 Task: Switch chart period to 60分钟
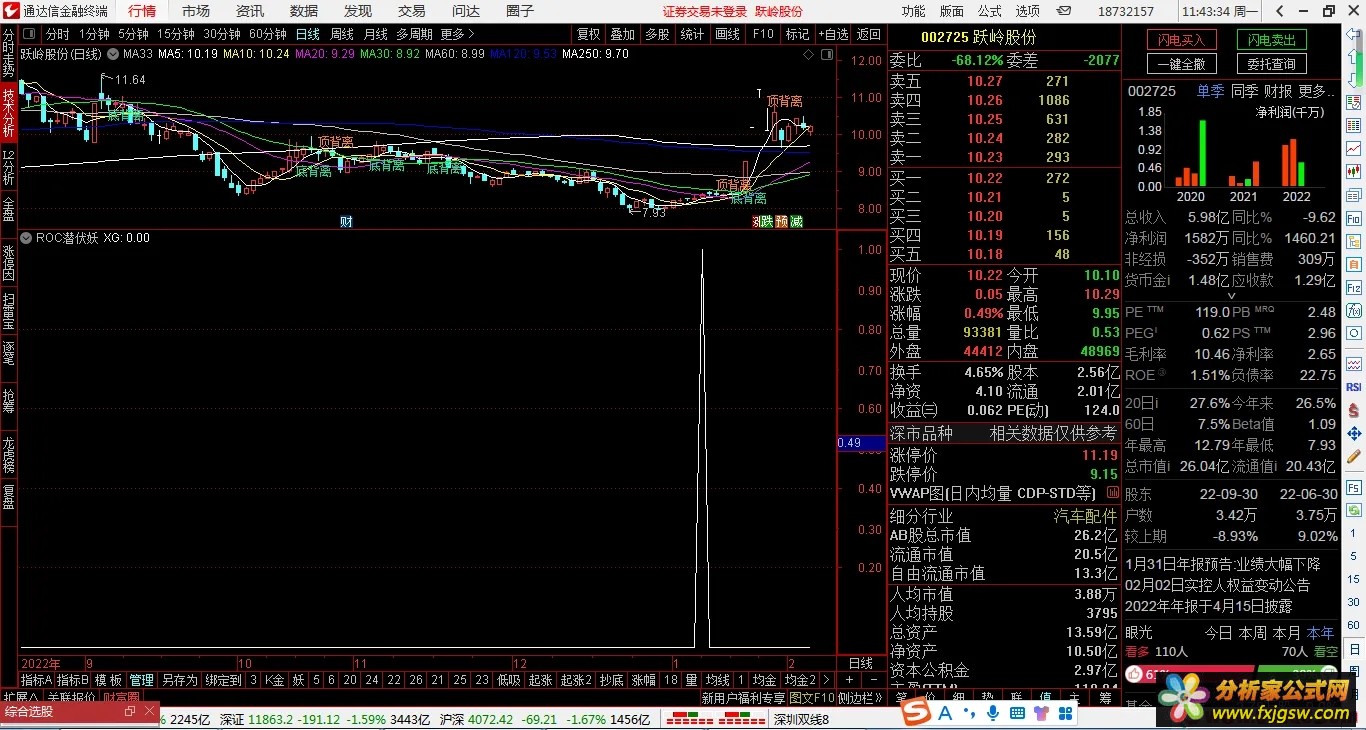pos(268,34)
